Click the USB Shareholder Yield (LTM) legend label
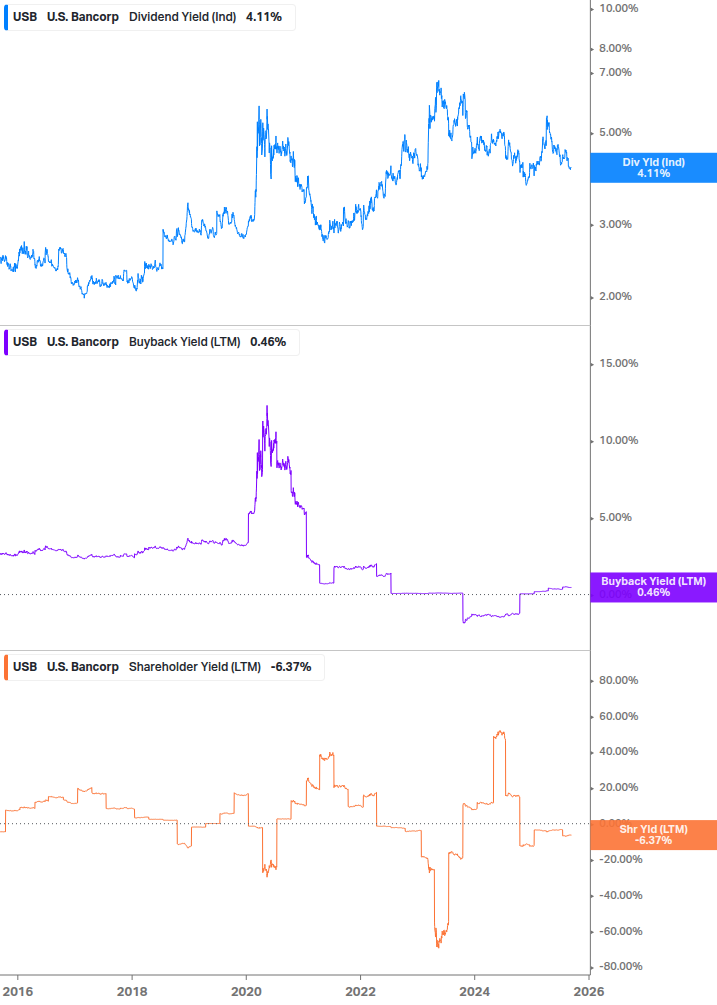The height and width of the screenshot is (1005, 717). point(163,667)
